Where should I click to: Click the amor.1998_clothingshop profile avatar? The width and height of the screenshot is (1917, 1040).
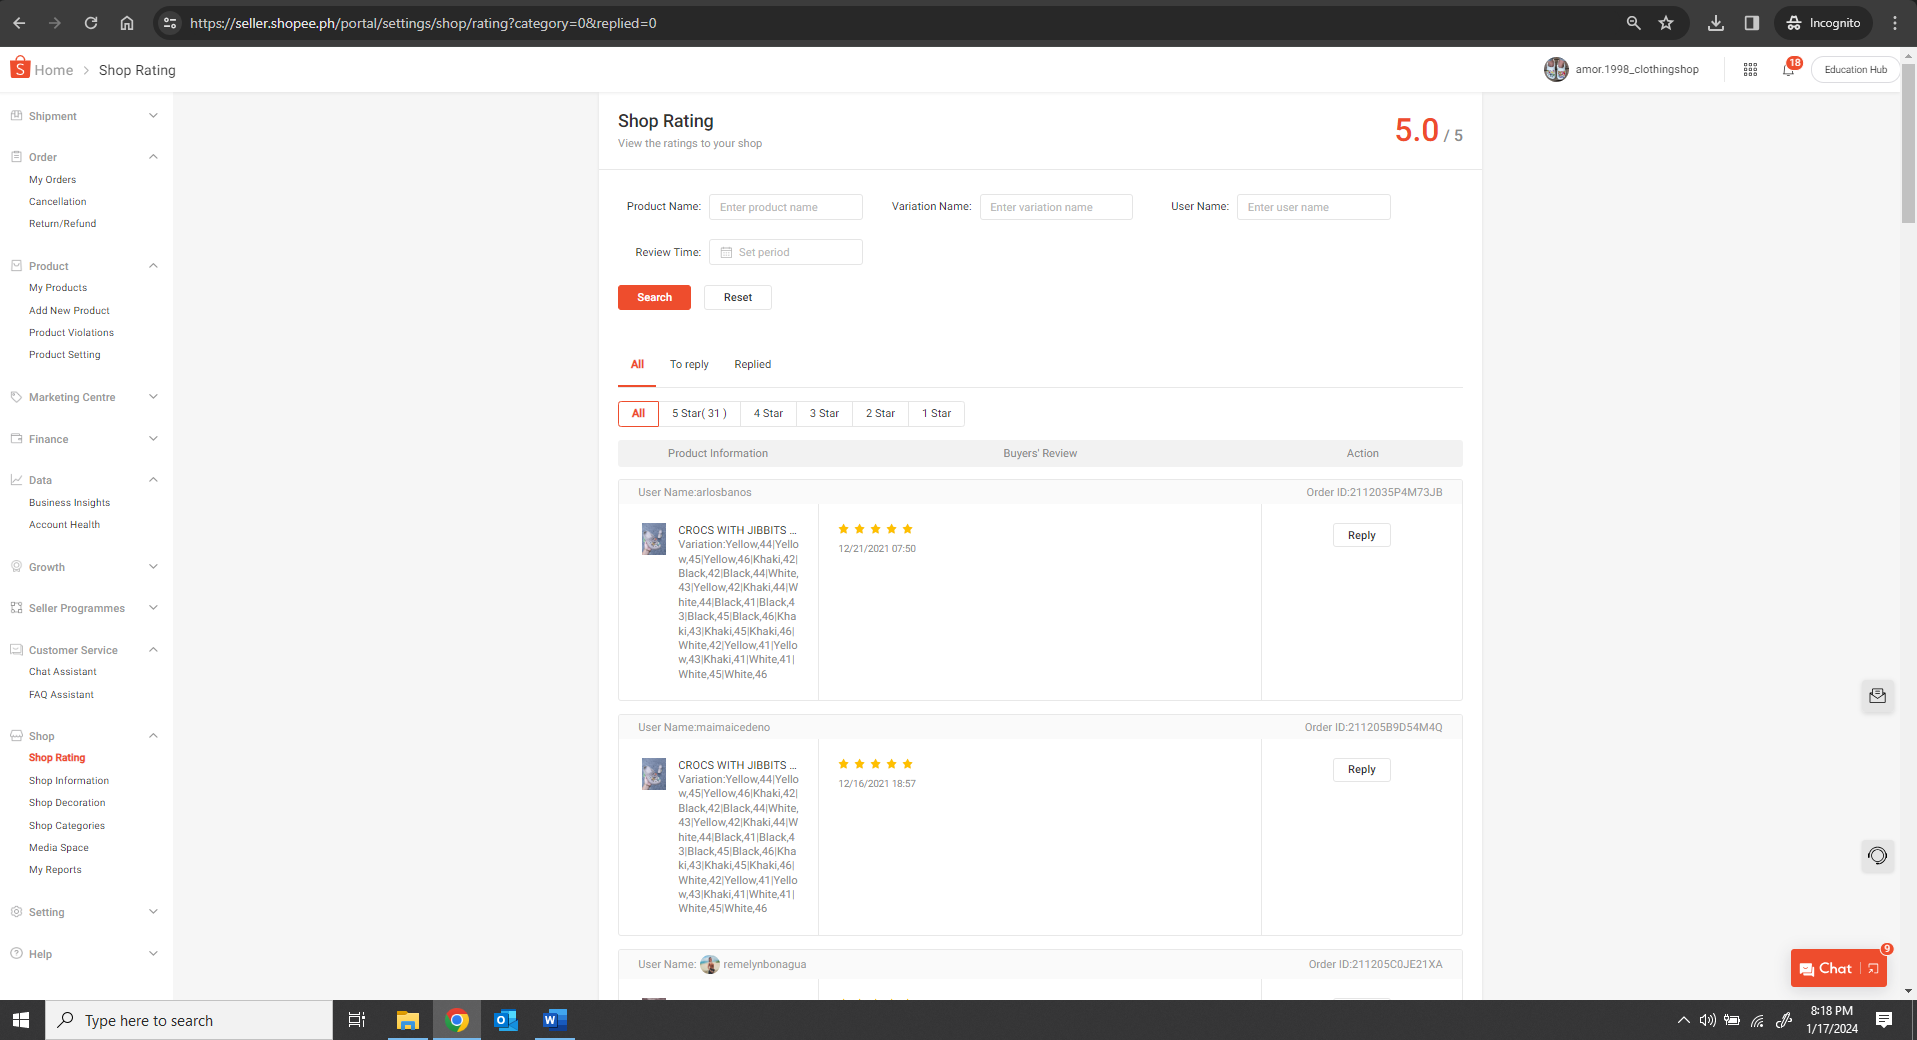(1556, 69)
